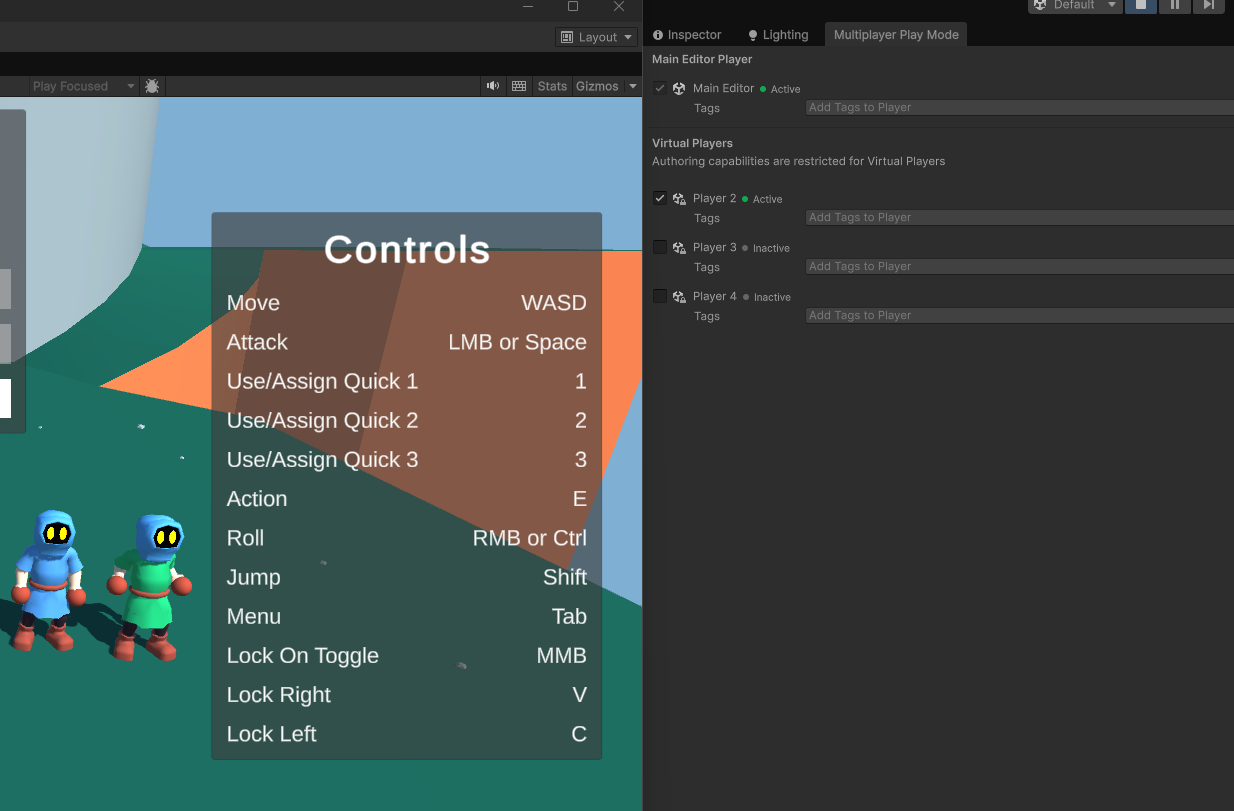Image resolution: width=1234 pixels, height=811 pixels.
Task: Click the blue-robed character in the game
Action: pos(48,580)
